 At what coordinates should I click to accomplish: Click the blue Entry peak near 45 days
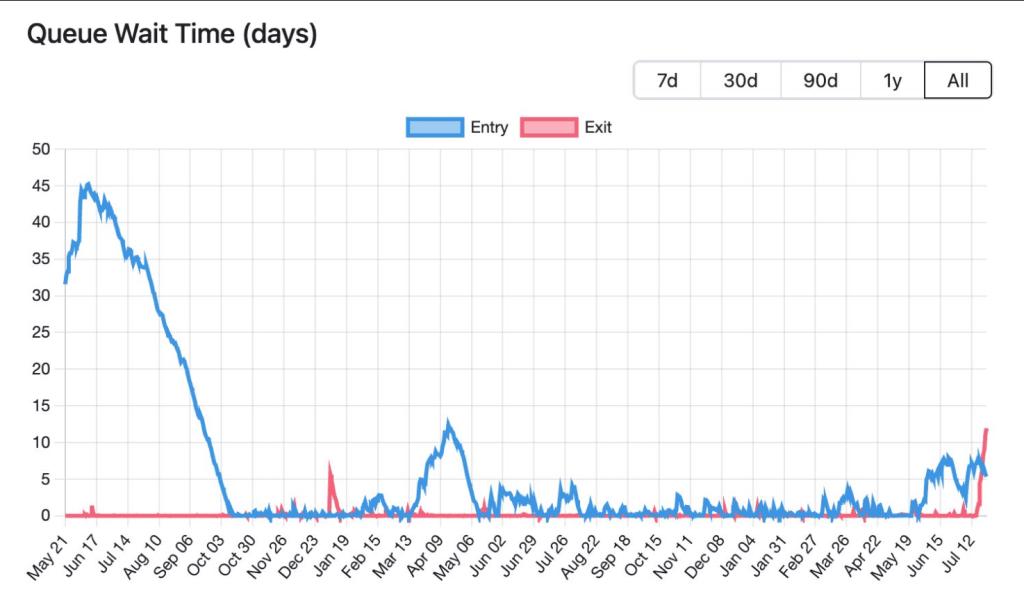coord(88,185)
